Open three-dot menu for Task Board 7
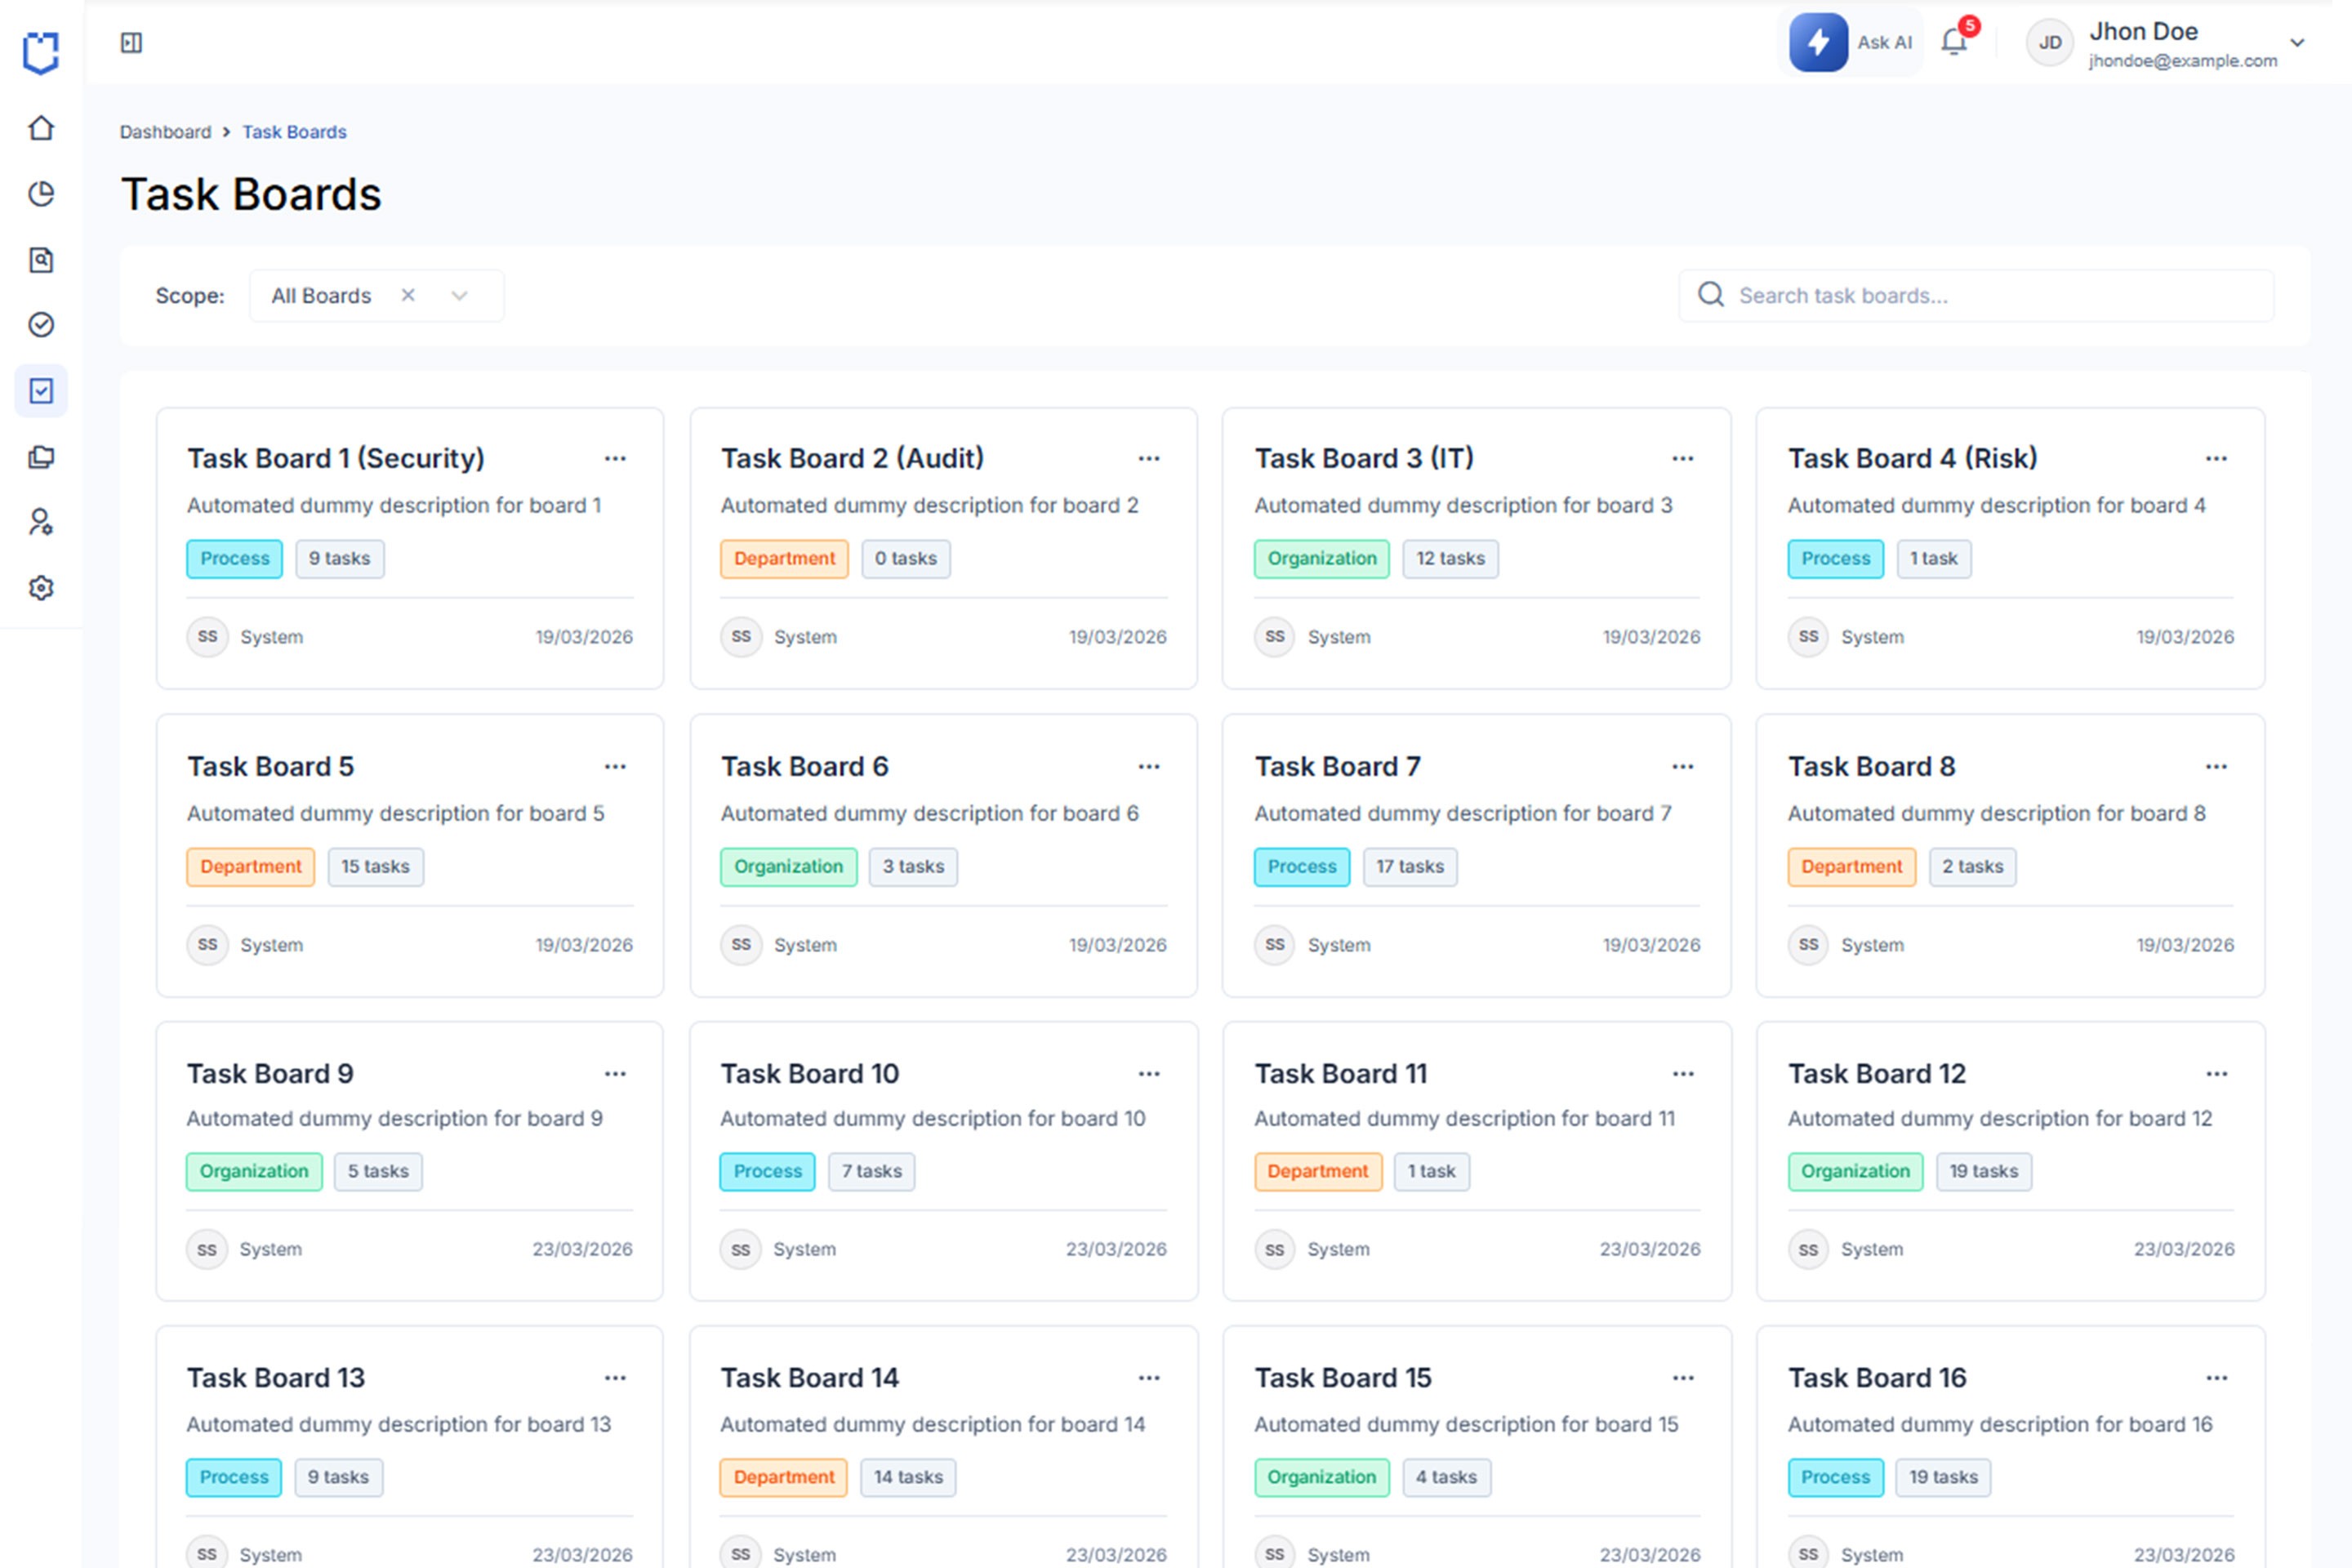 click(1683, 767)
